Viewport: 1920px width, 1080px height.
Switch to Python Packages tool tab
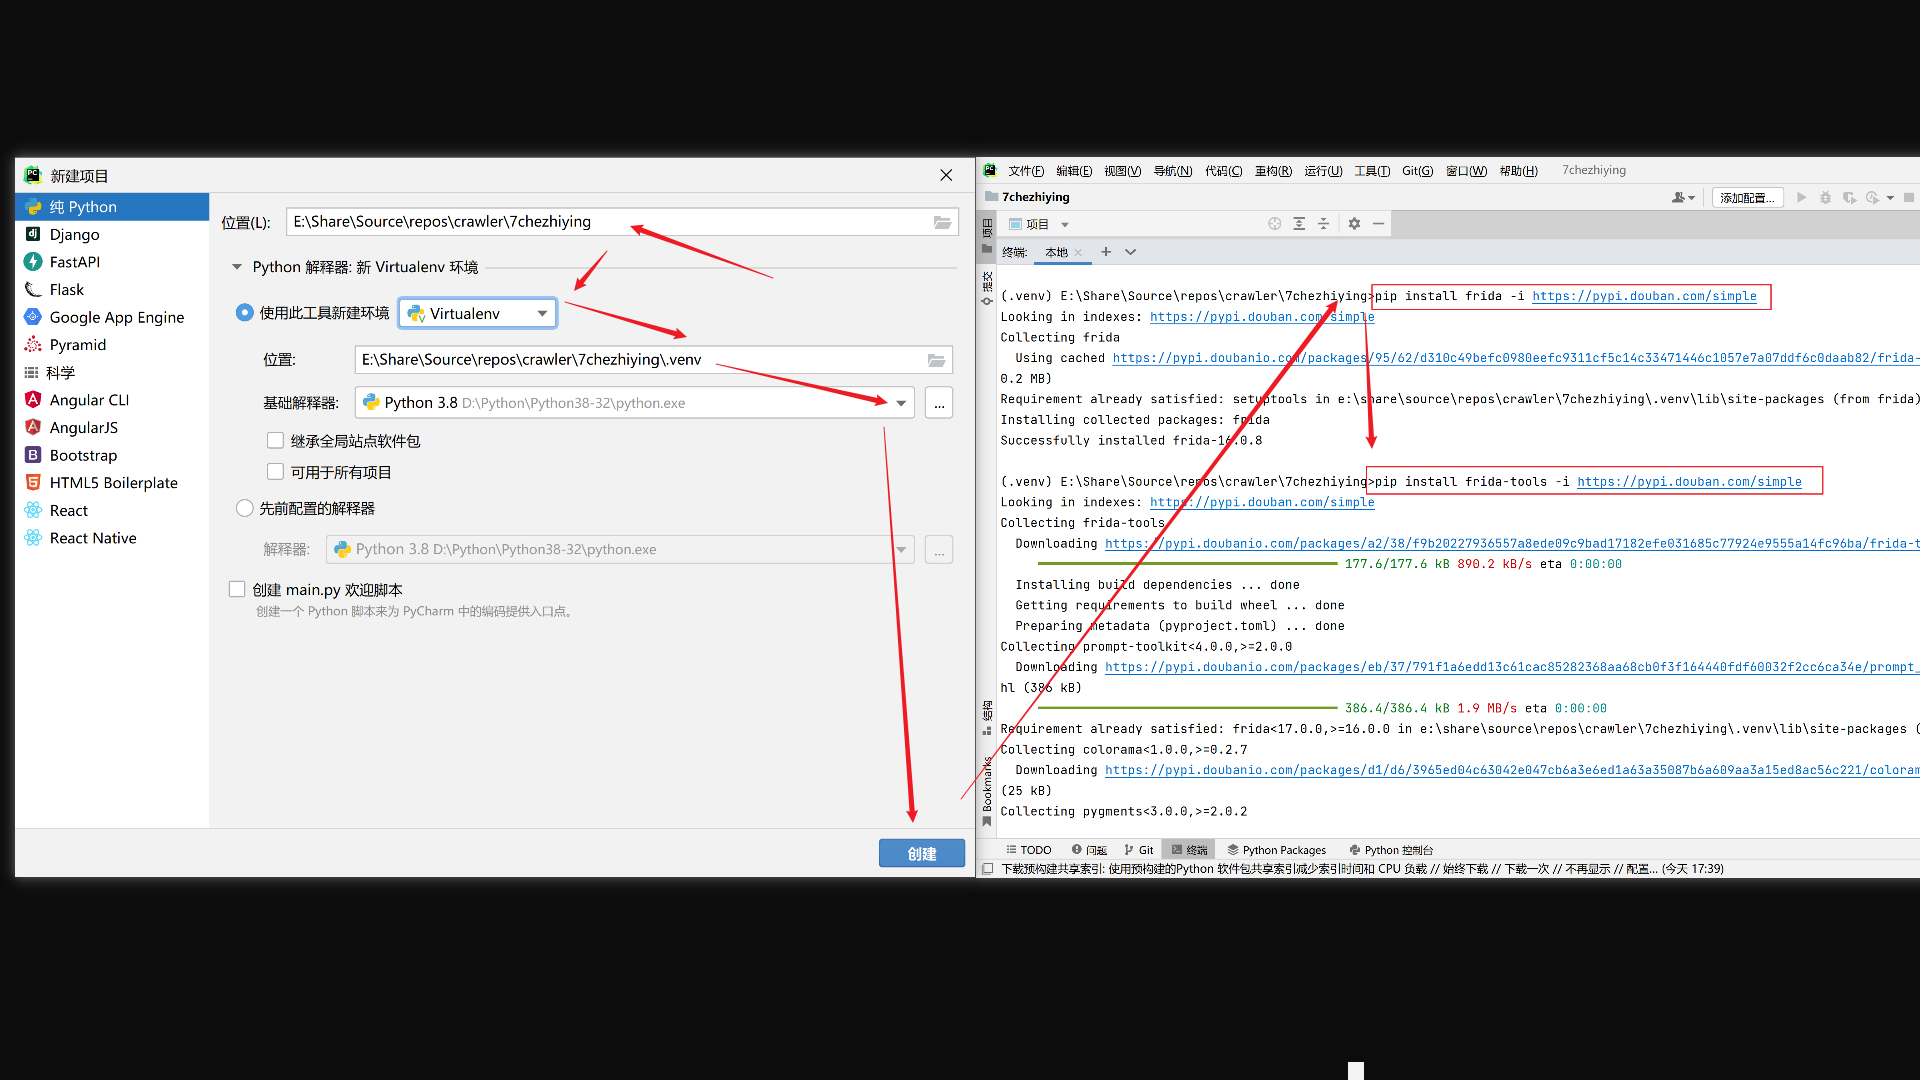[x=1276, y=850]
